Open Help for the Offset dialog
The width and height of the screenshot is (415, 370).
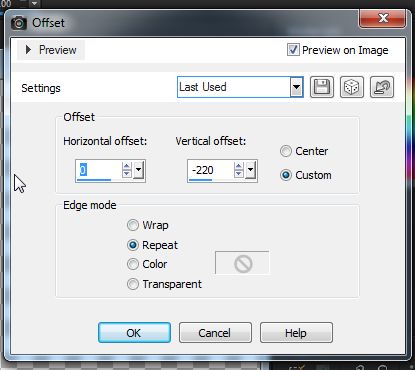pyautogui.click(x=296, y=333)
